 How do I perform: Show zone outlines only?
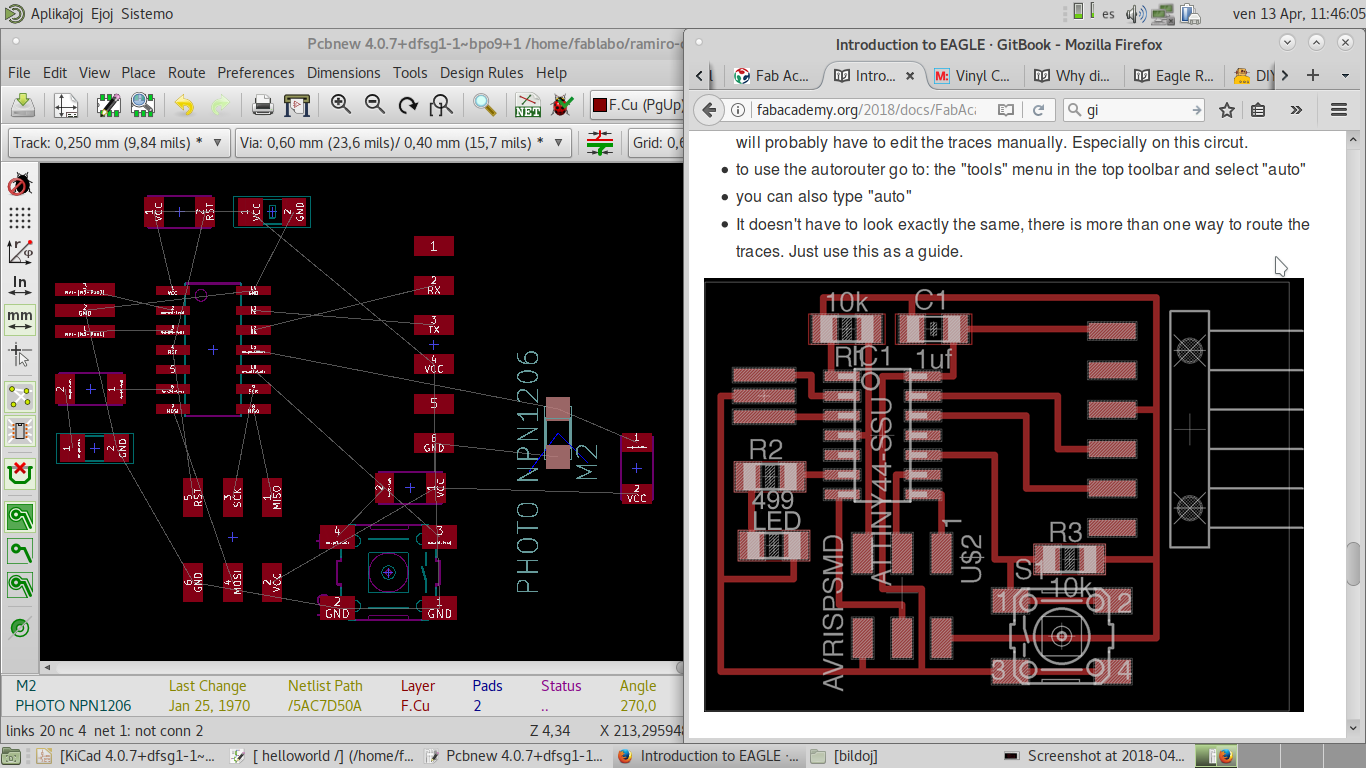(x=19, y=584)
